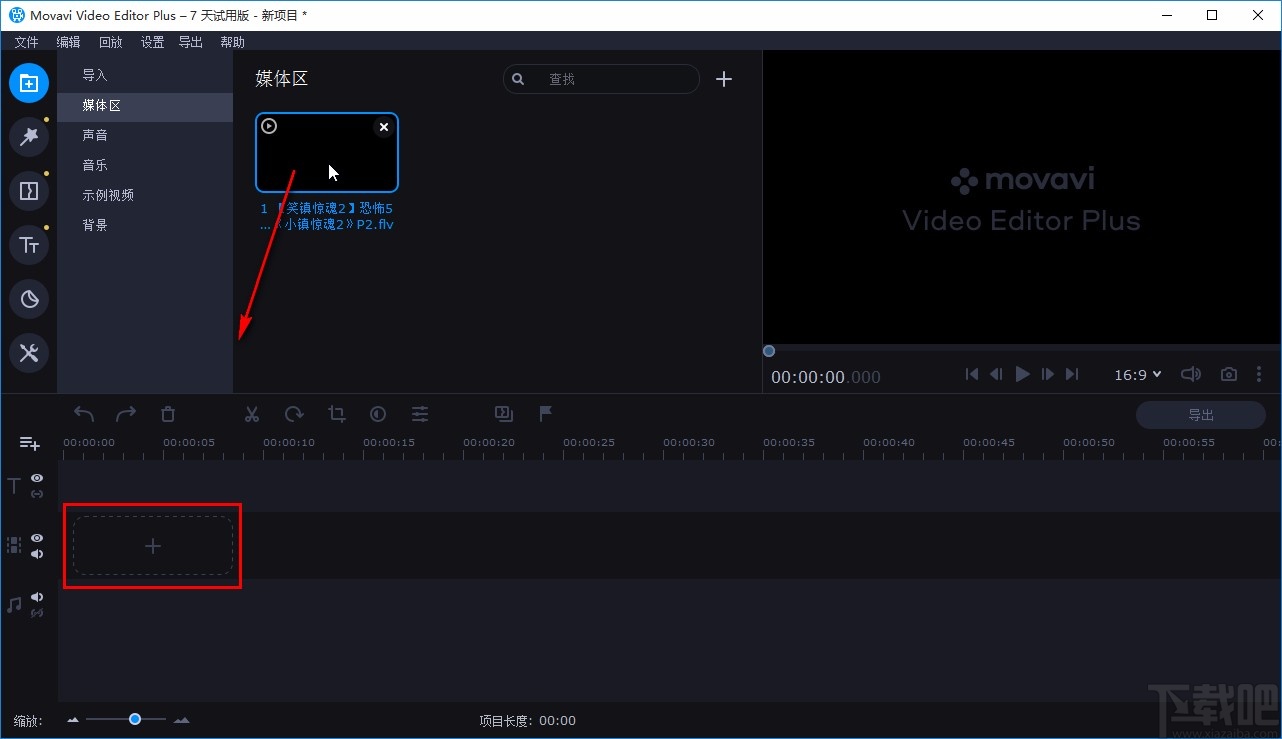Click the 00:00:10 ruler mark
This screenshot has height=739, width=1282.
click(289, 442)
